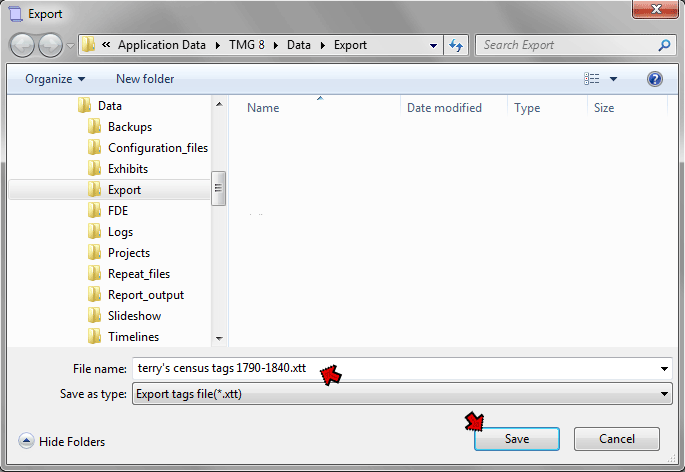Click the folder tree scrollbar thumb

click(218, 188)
